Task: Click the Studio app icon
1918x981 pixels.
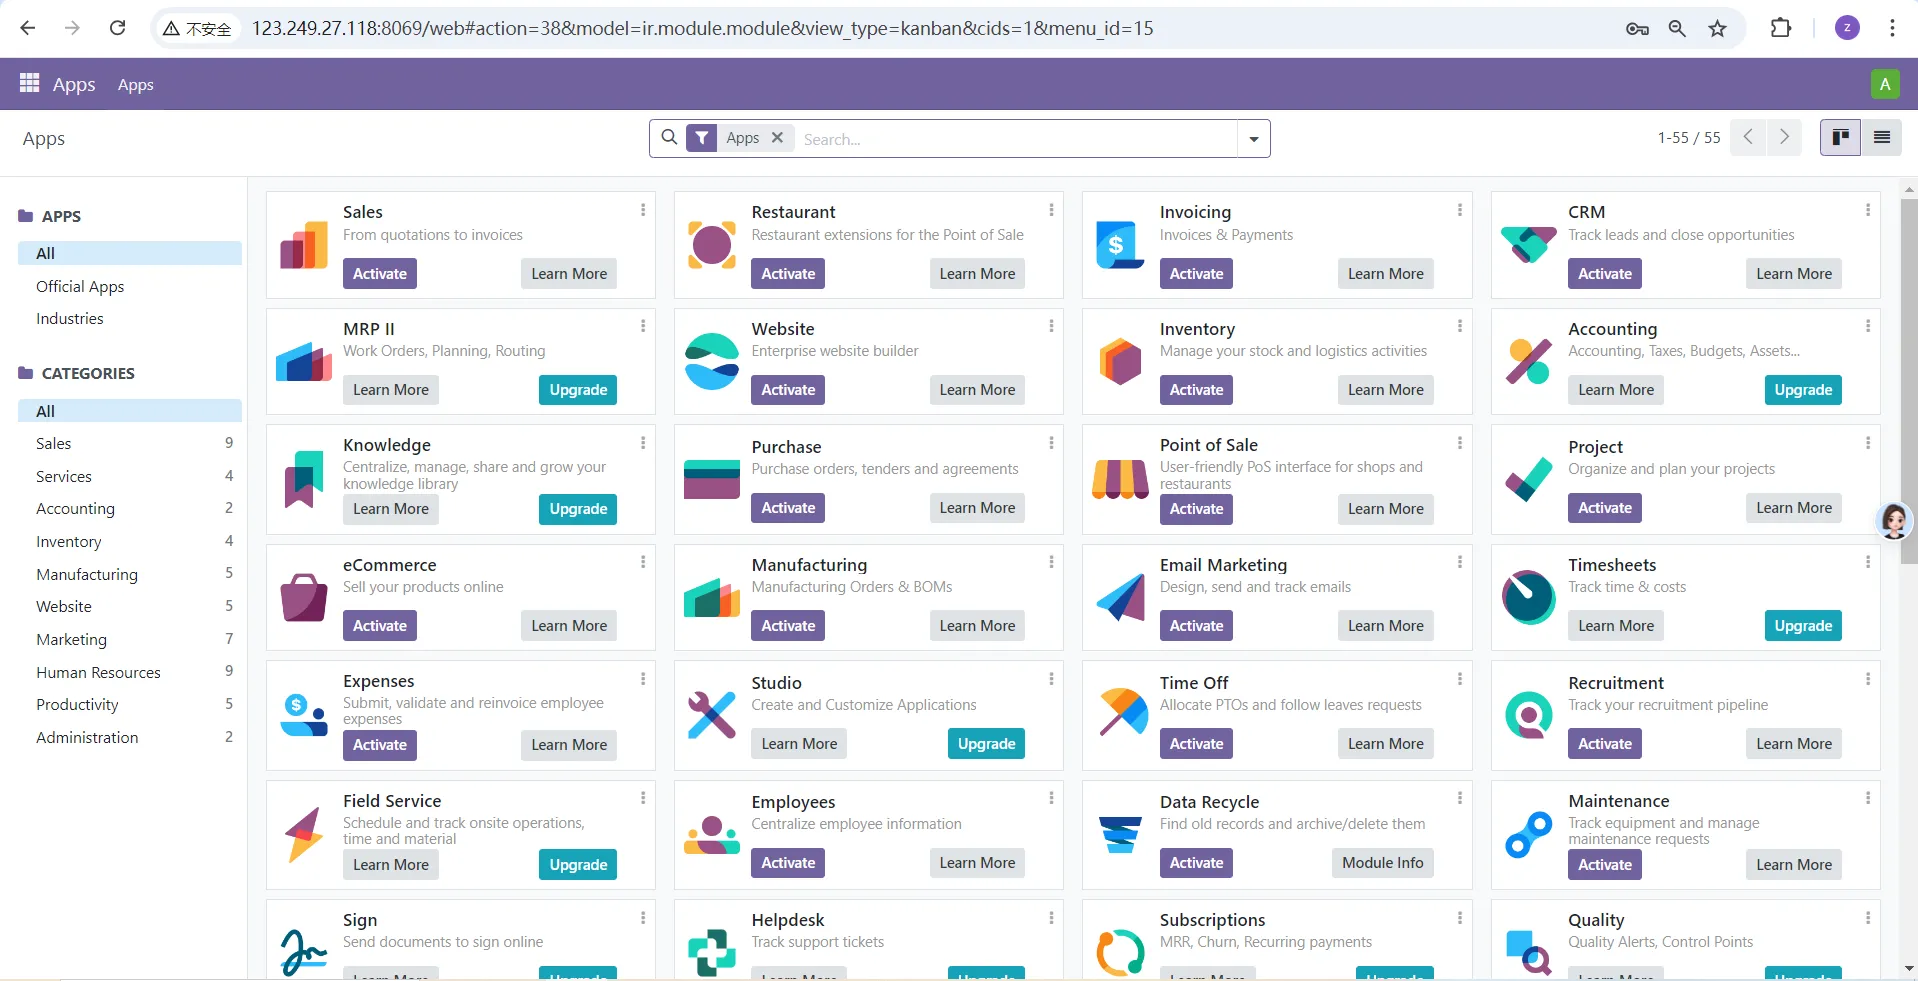Action: click(712, 715)
